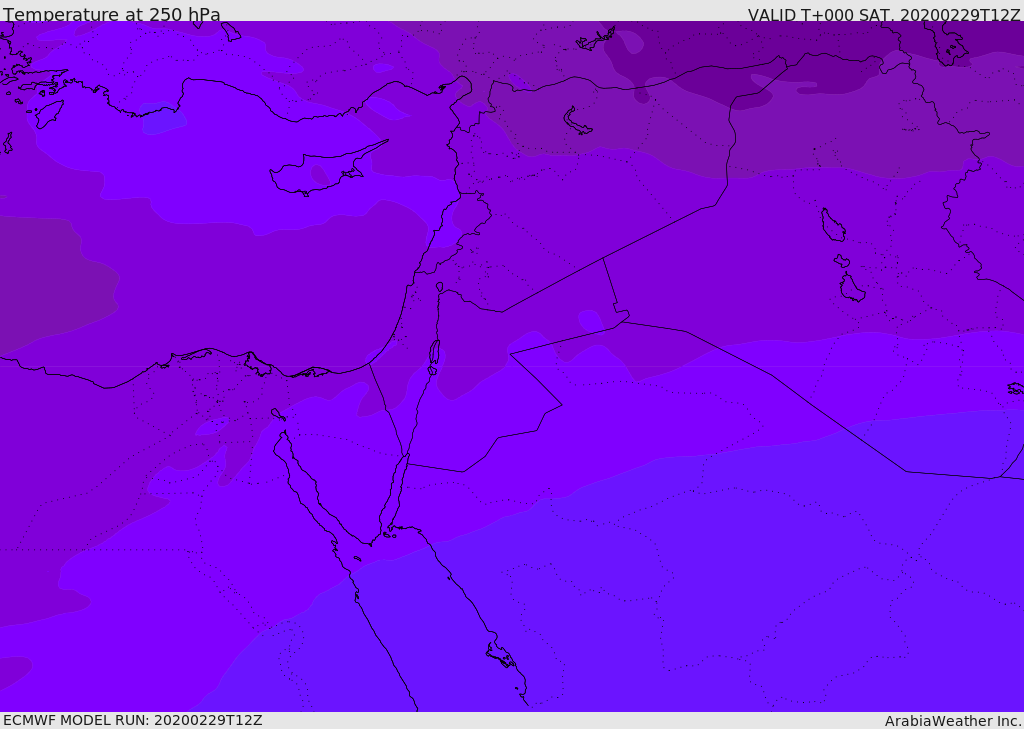
Task: Click the 'Temperature at 250 hPa' title text
Action: point(112,14)
